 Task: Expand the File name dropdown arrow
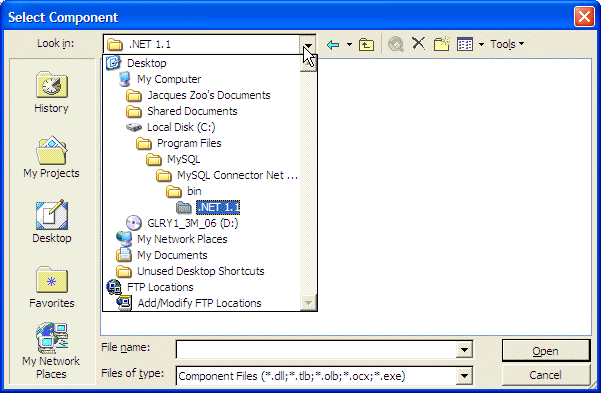(464, 350)
